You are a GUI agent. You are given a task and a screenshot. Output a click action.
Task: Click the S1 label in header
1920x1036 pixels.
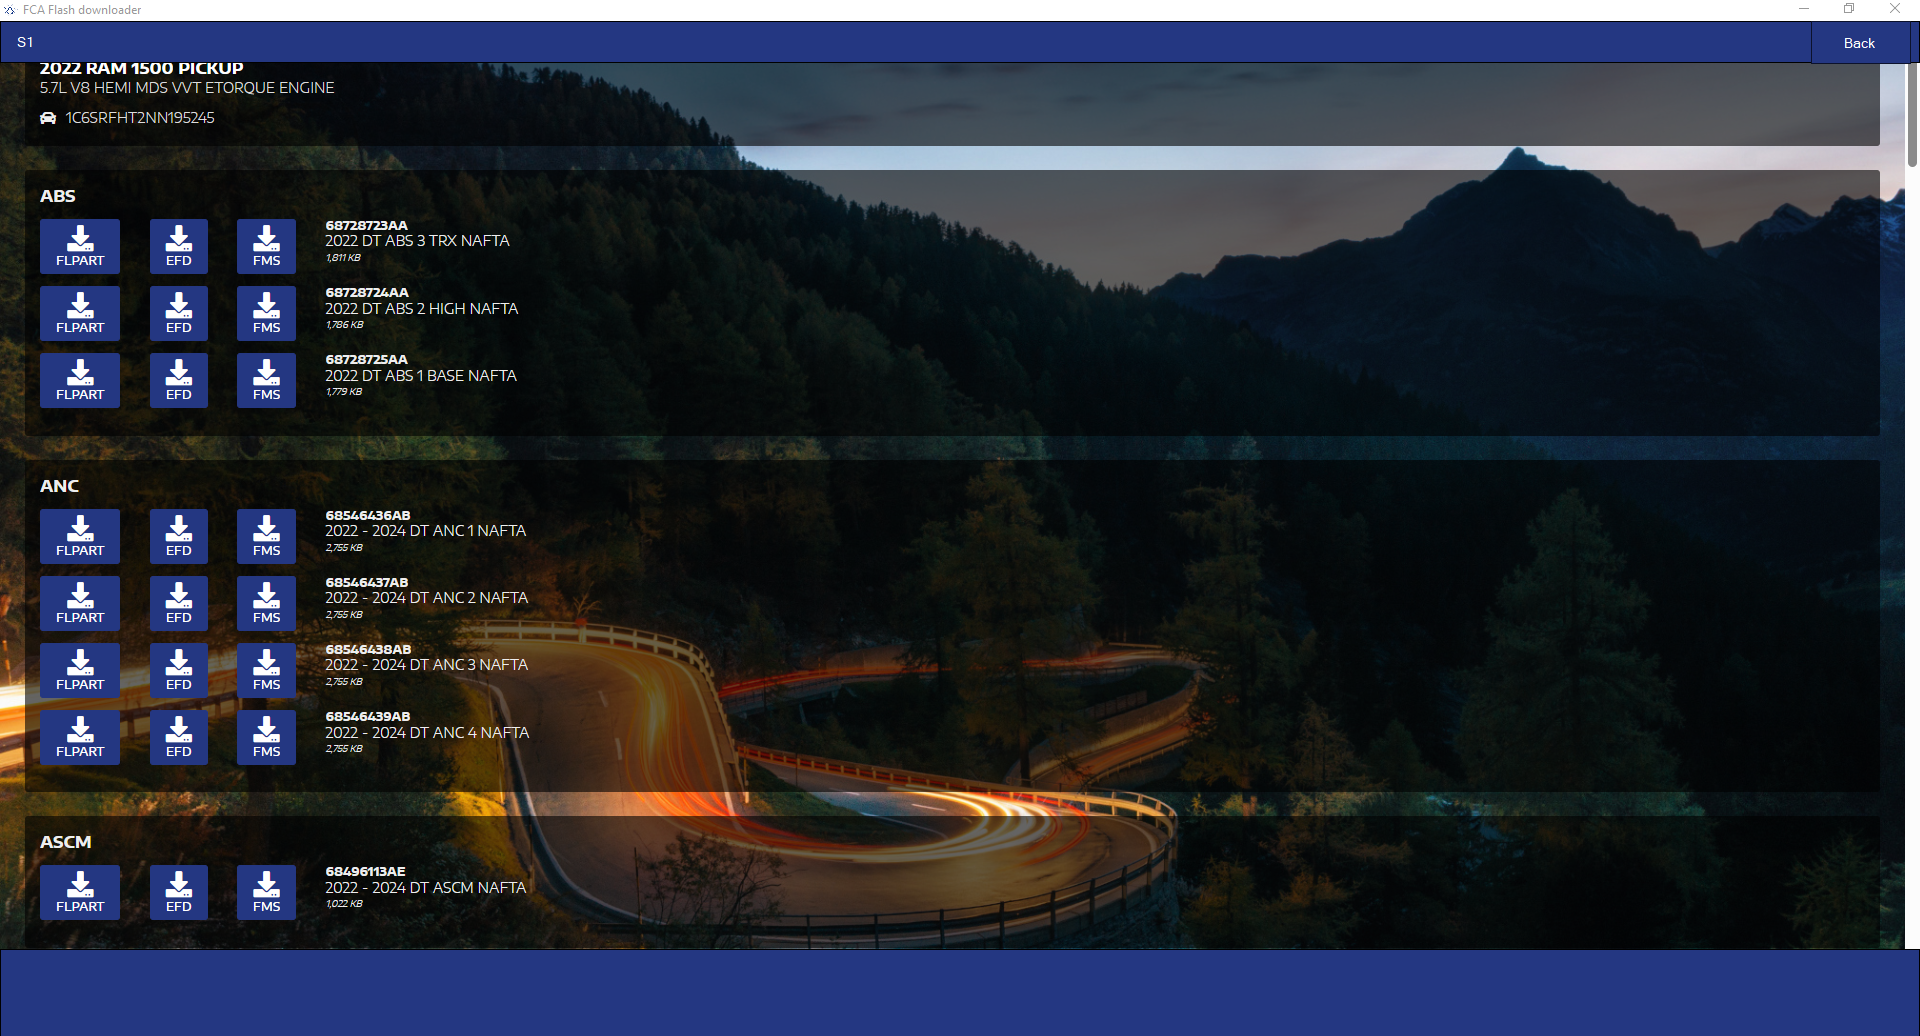(25, 42)
